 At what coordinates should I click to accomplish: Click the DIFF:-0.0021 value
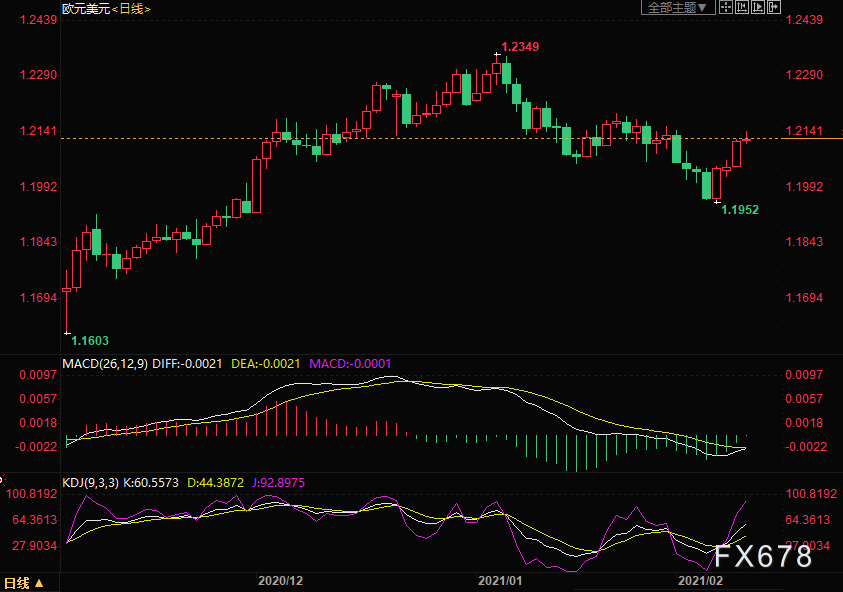pos(187,364)
